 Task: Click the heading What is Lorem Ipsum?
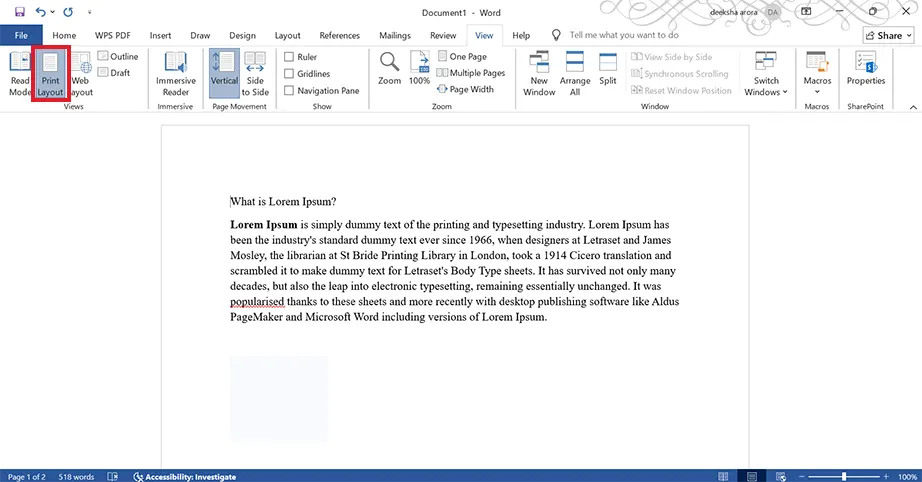(x=283, y=202)
